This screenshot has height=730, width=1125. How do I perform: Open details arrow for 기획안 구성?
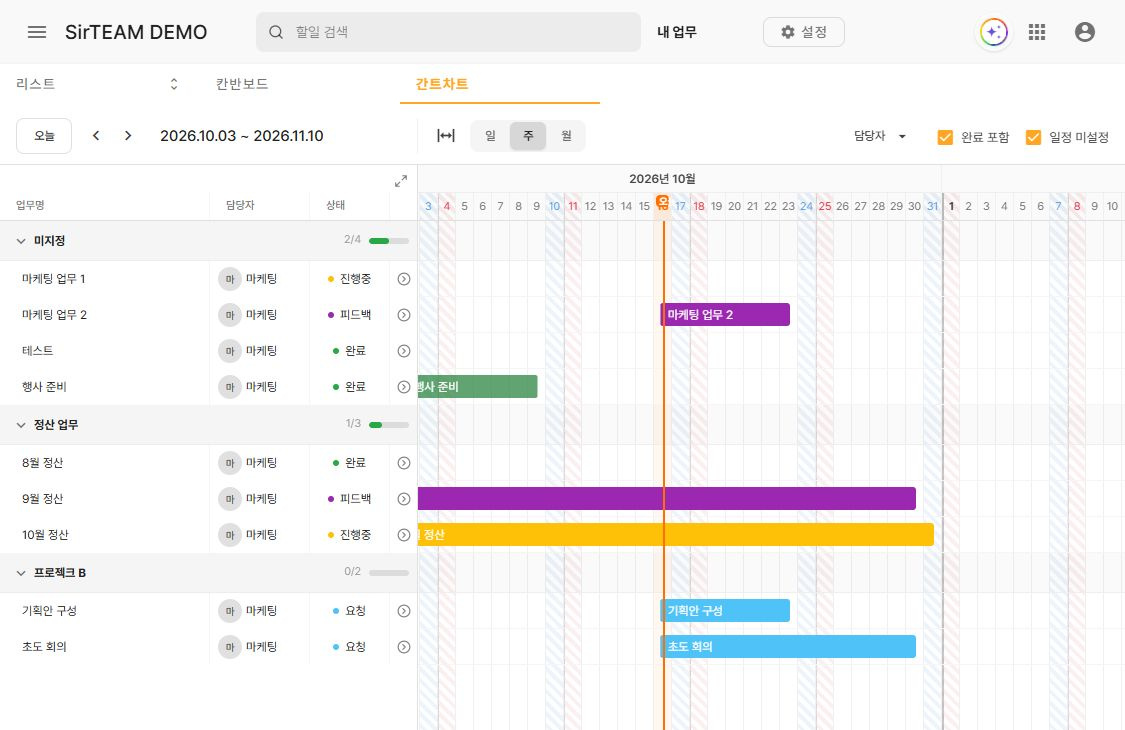404,611
